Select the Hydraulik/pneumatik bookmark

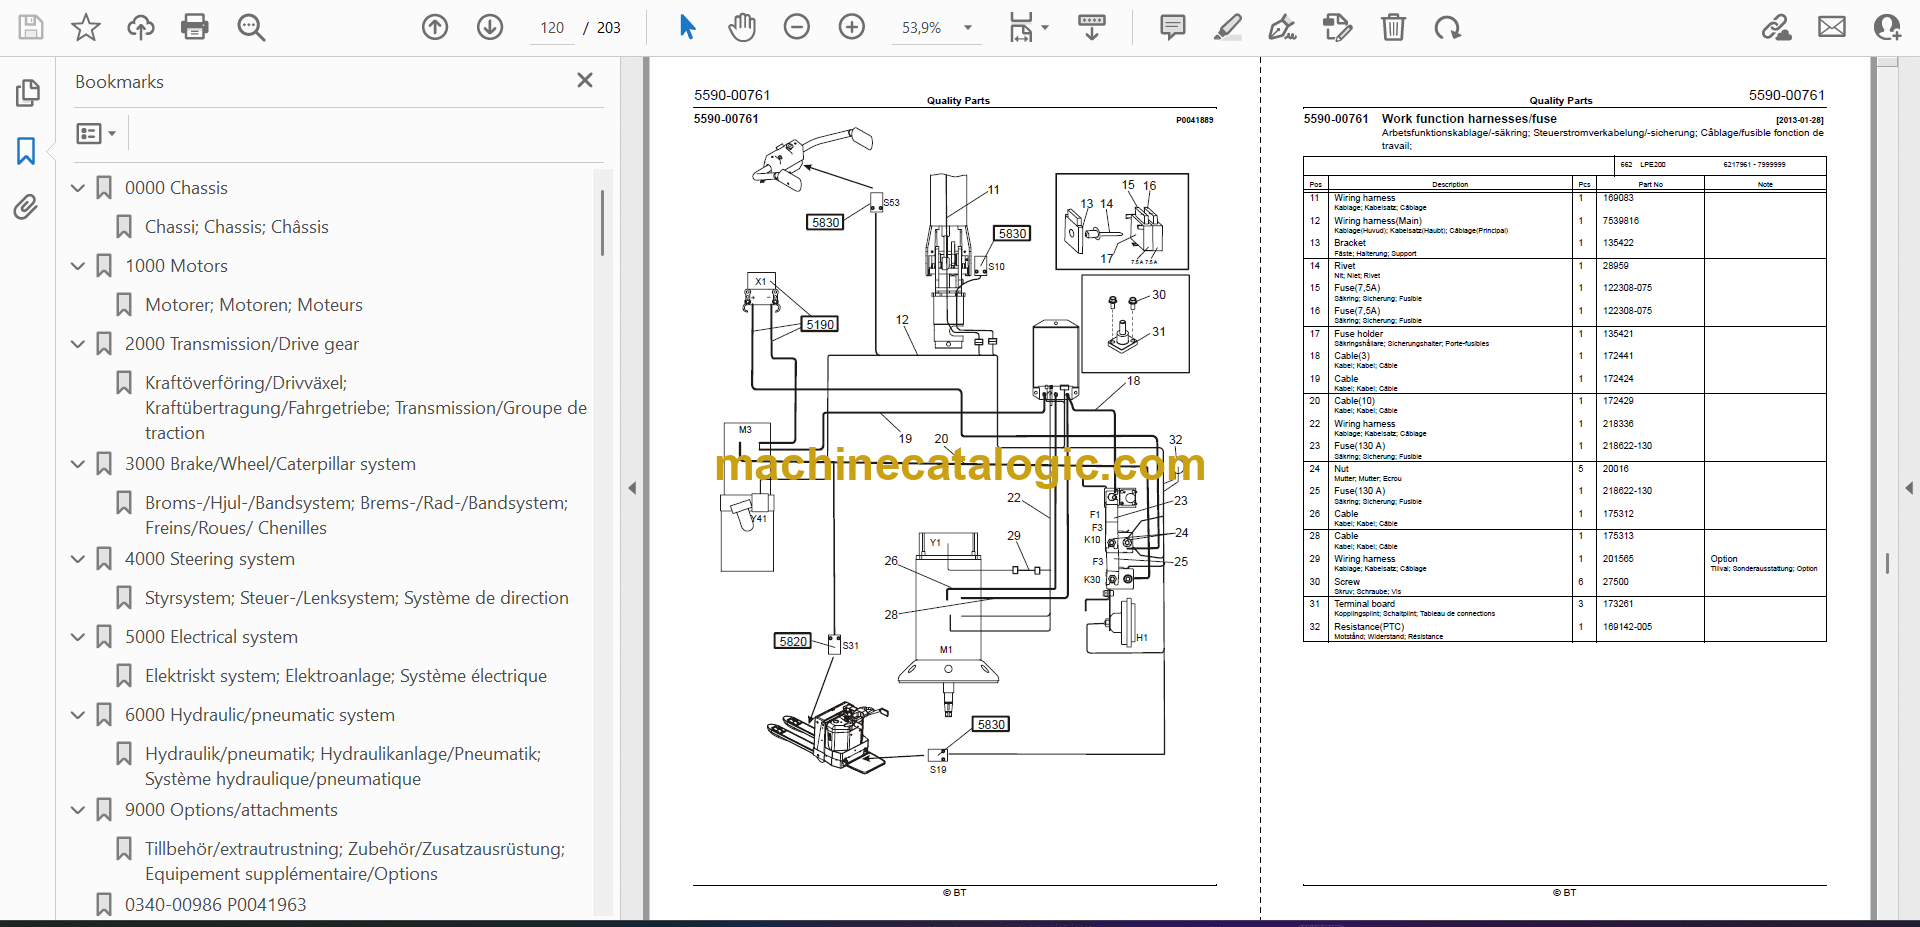point(343,766)
